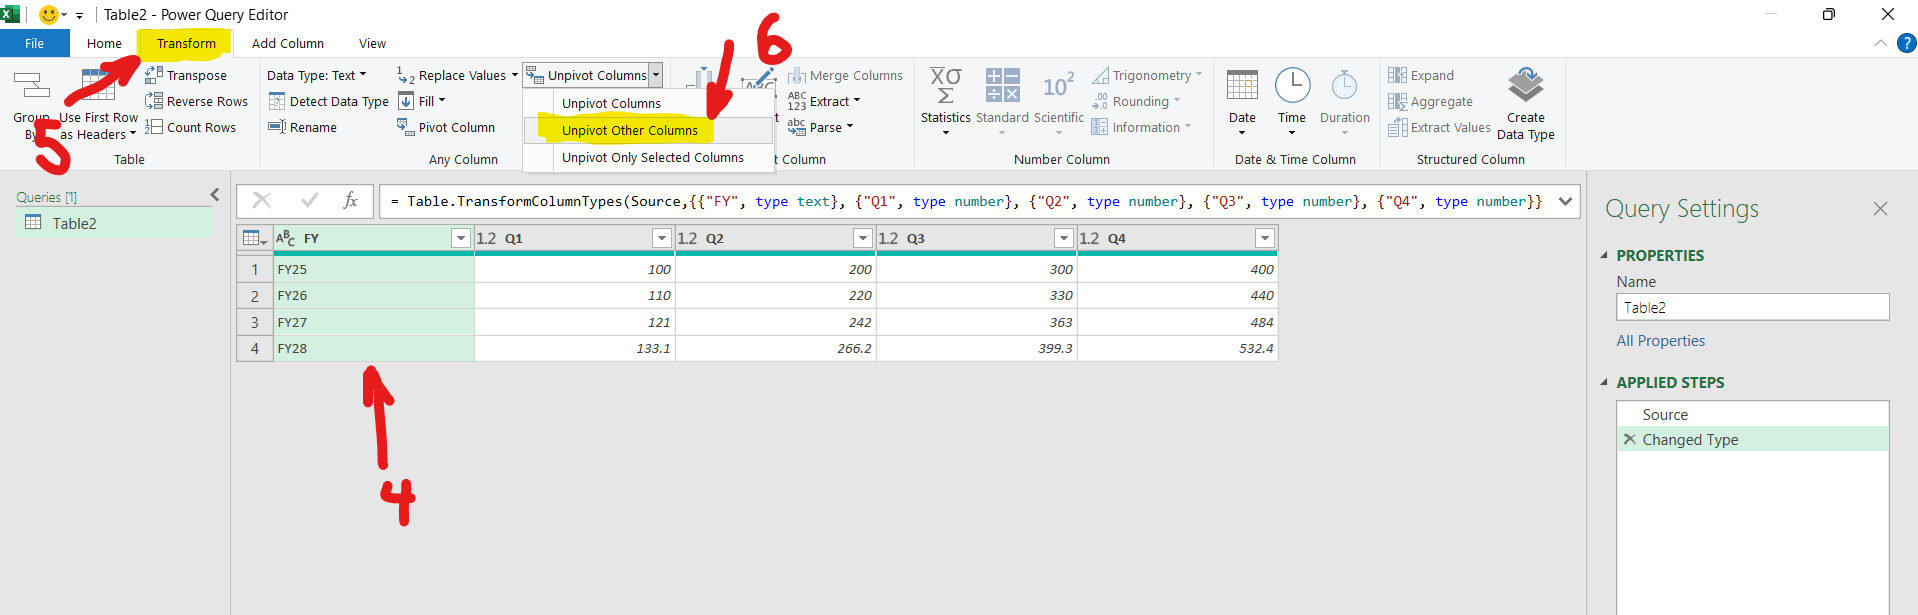
Task: Open the Q2 column filter dropdown
Action: [x=862, y=238]
